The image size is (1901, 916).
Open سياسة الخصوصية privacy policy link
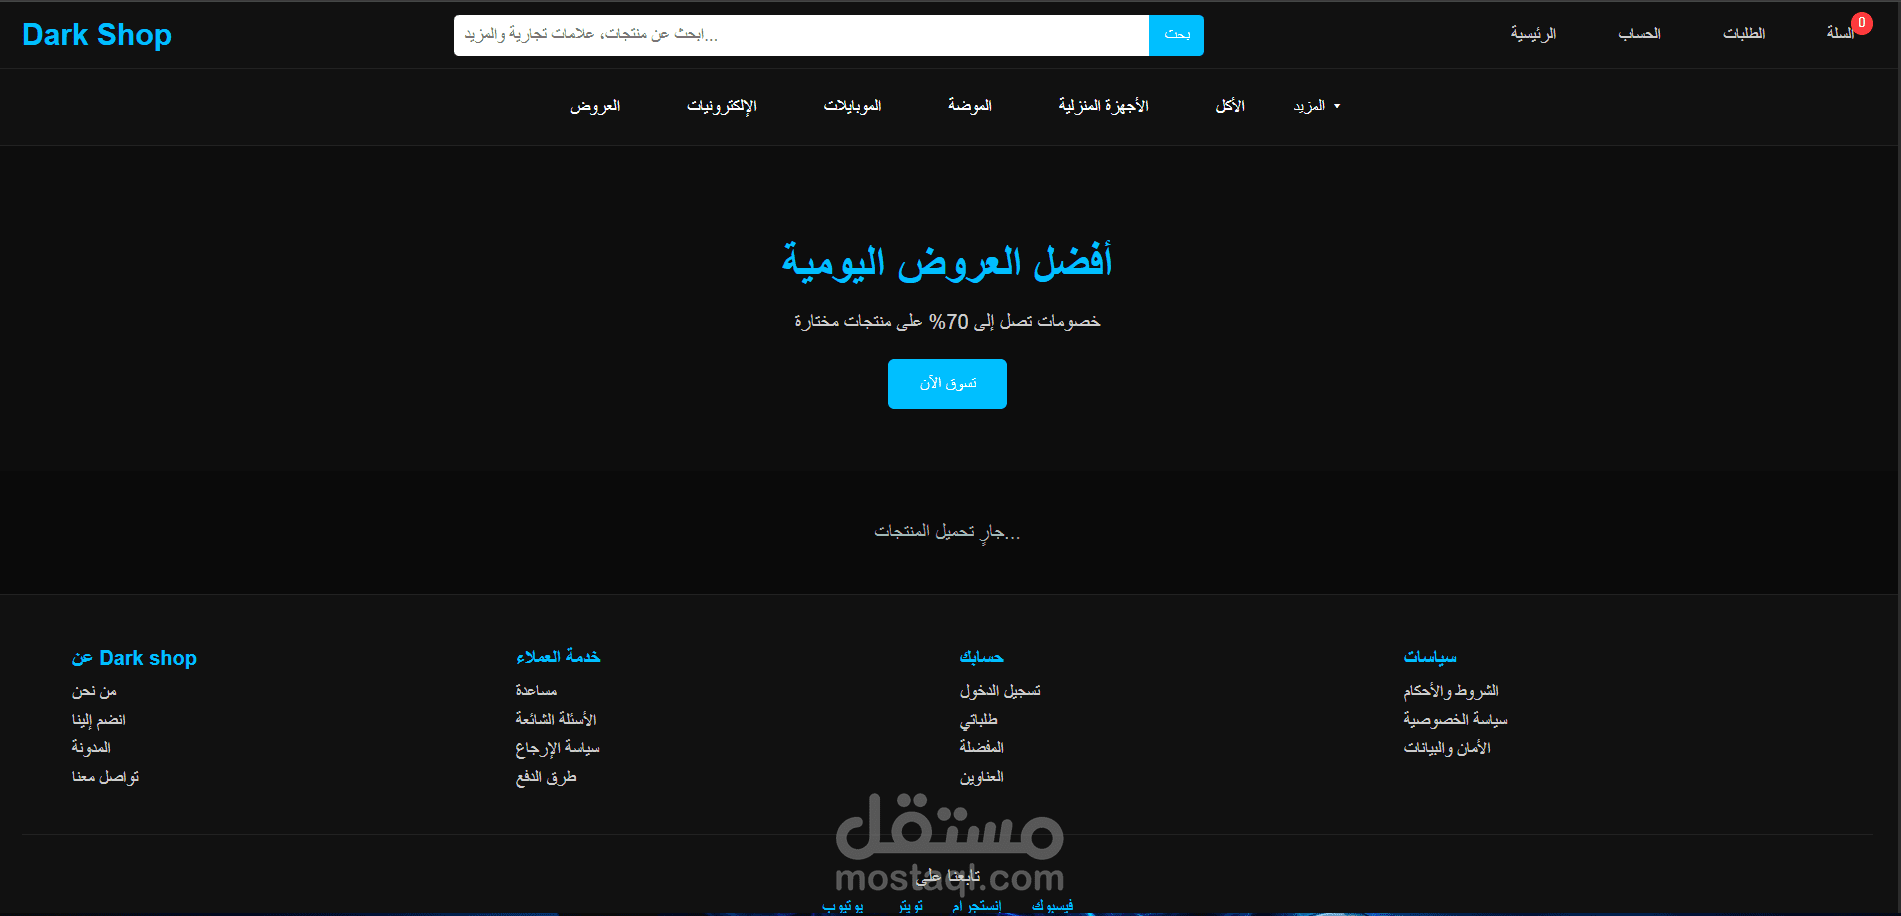(x=1456, y=718)
